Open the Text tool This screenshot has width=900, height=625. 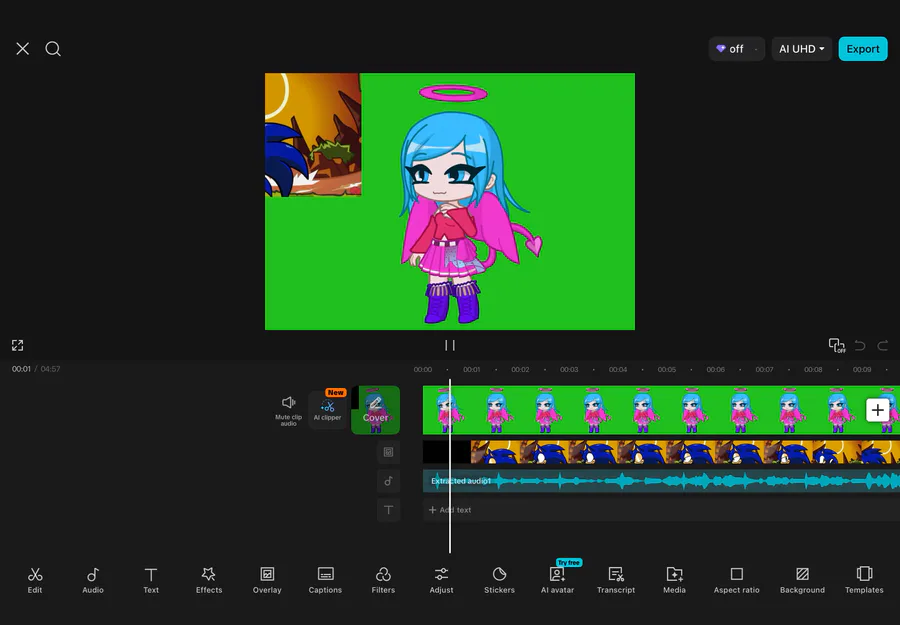[x=151, y=580]
